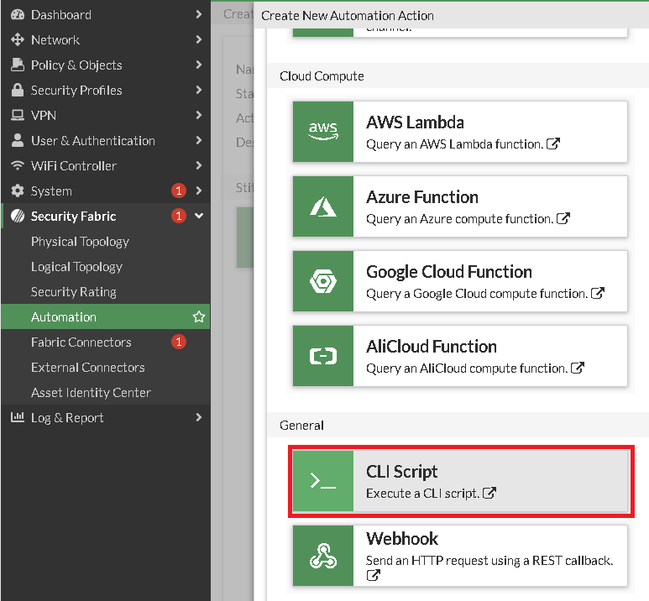The image size is (649, 601).
Task: Click the AWS Lambda icon tile
Action: click(322, 132)
